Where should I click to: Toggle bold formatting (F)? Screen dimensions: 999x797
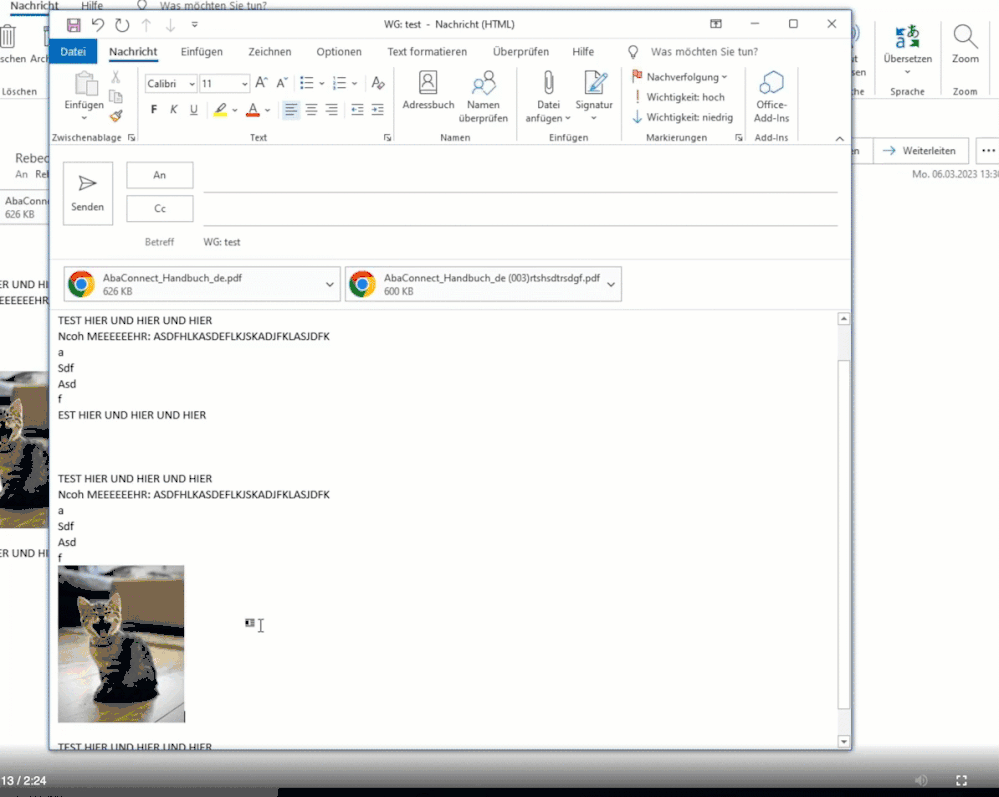click(154, 110)
